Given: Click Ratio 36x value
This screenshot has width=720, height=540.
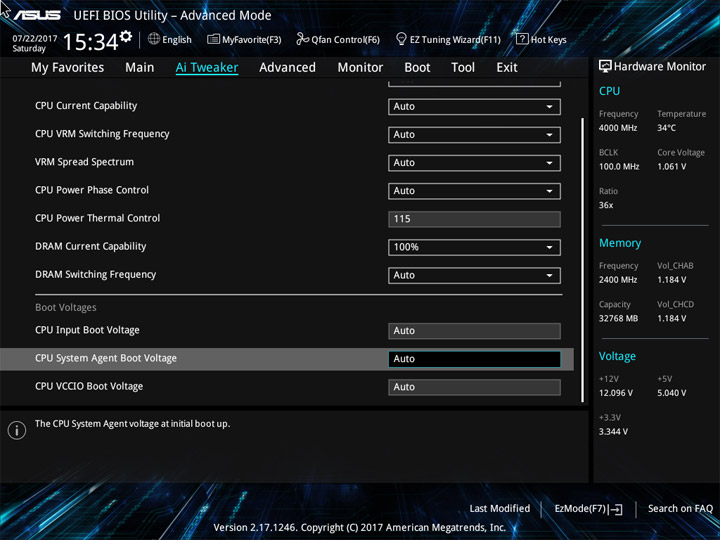Looking at the screenshot, I should pos(606,205).
